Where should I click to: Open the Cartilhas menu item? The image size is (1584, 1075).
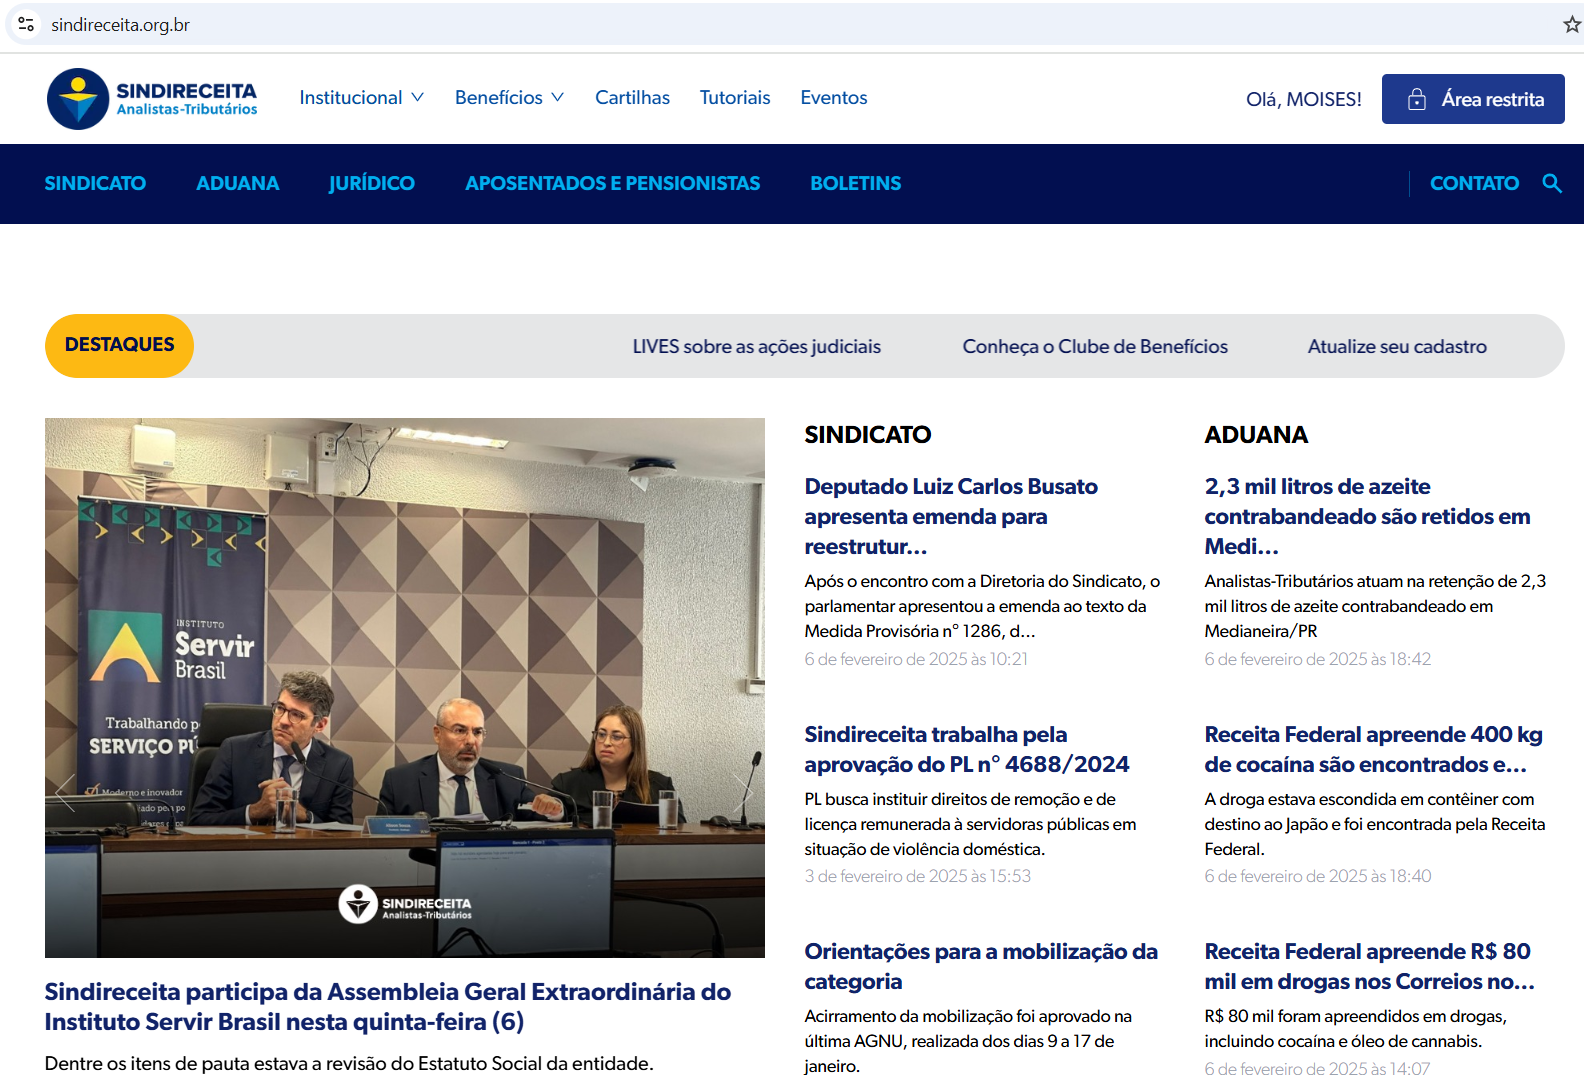tap(632, 98)
